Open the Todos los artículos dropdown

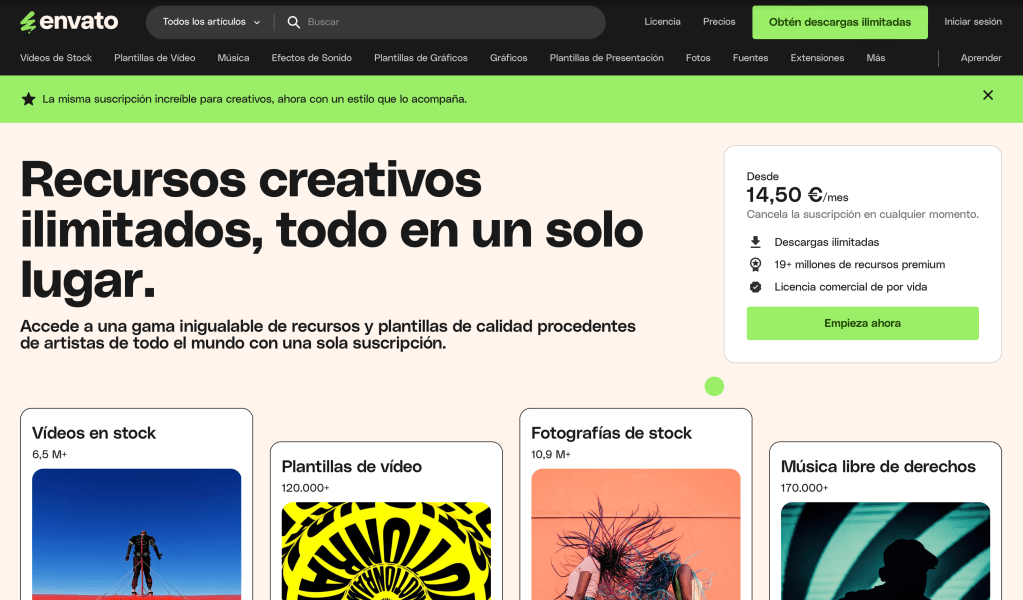pos(211,22)
